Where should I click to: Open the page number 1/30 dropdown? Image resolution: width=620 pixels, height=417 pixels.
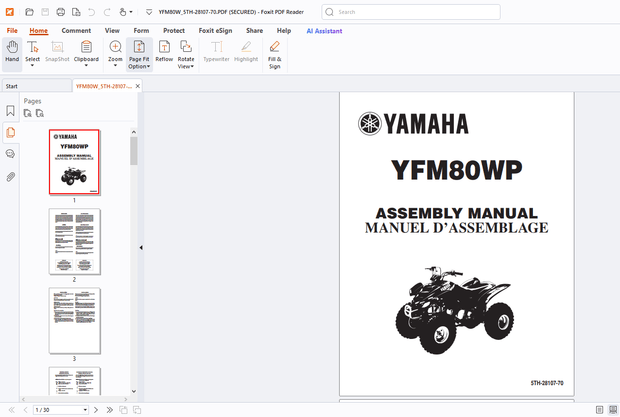(x=85, y=410)
